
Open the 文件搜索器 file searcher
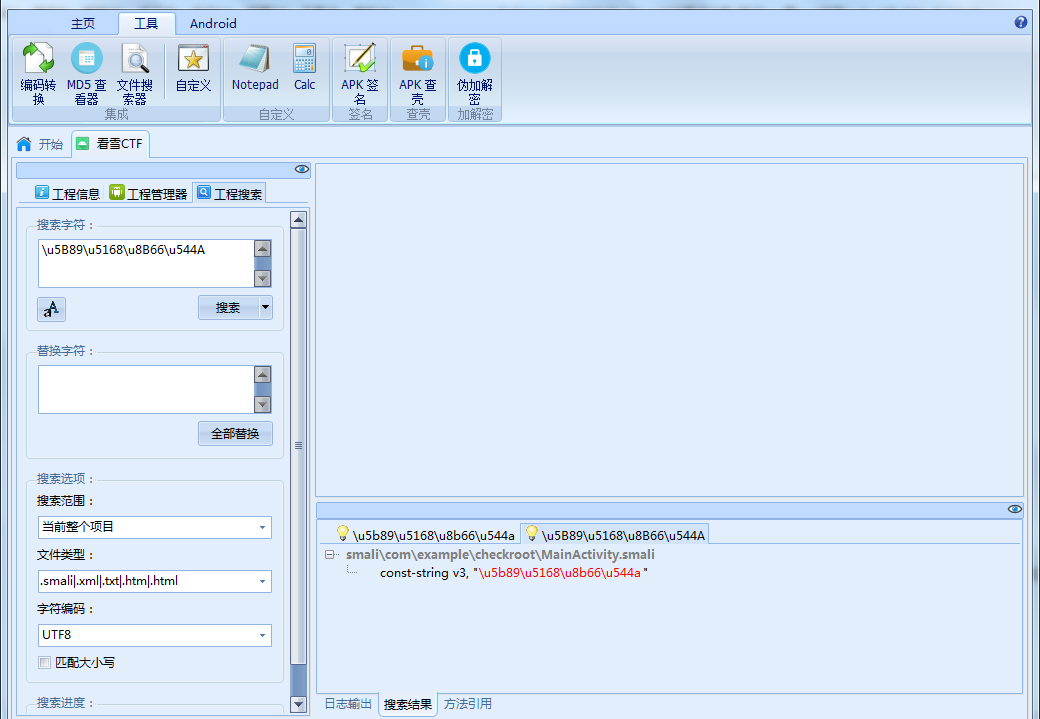135,73
